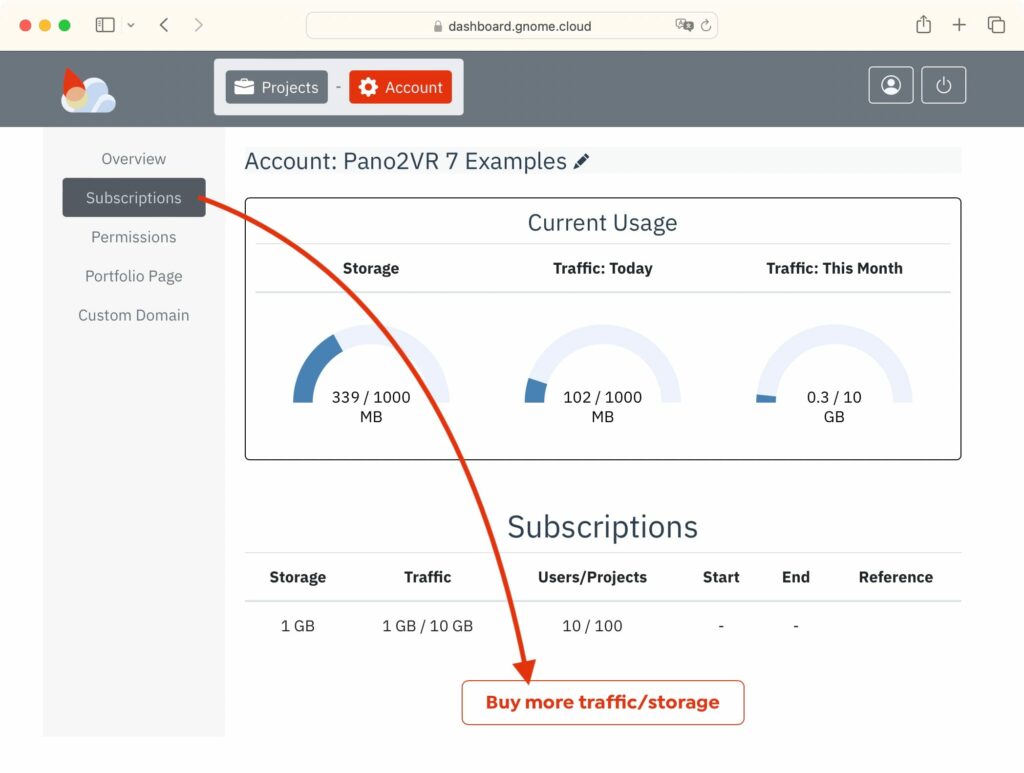This screenshot has height=773, width=1024.
Task: Click the Gnome Cloud logo
Action: point(88,90)
